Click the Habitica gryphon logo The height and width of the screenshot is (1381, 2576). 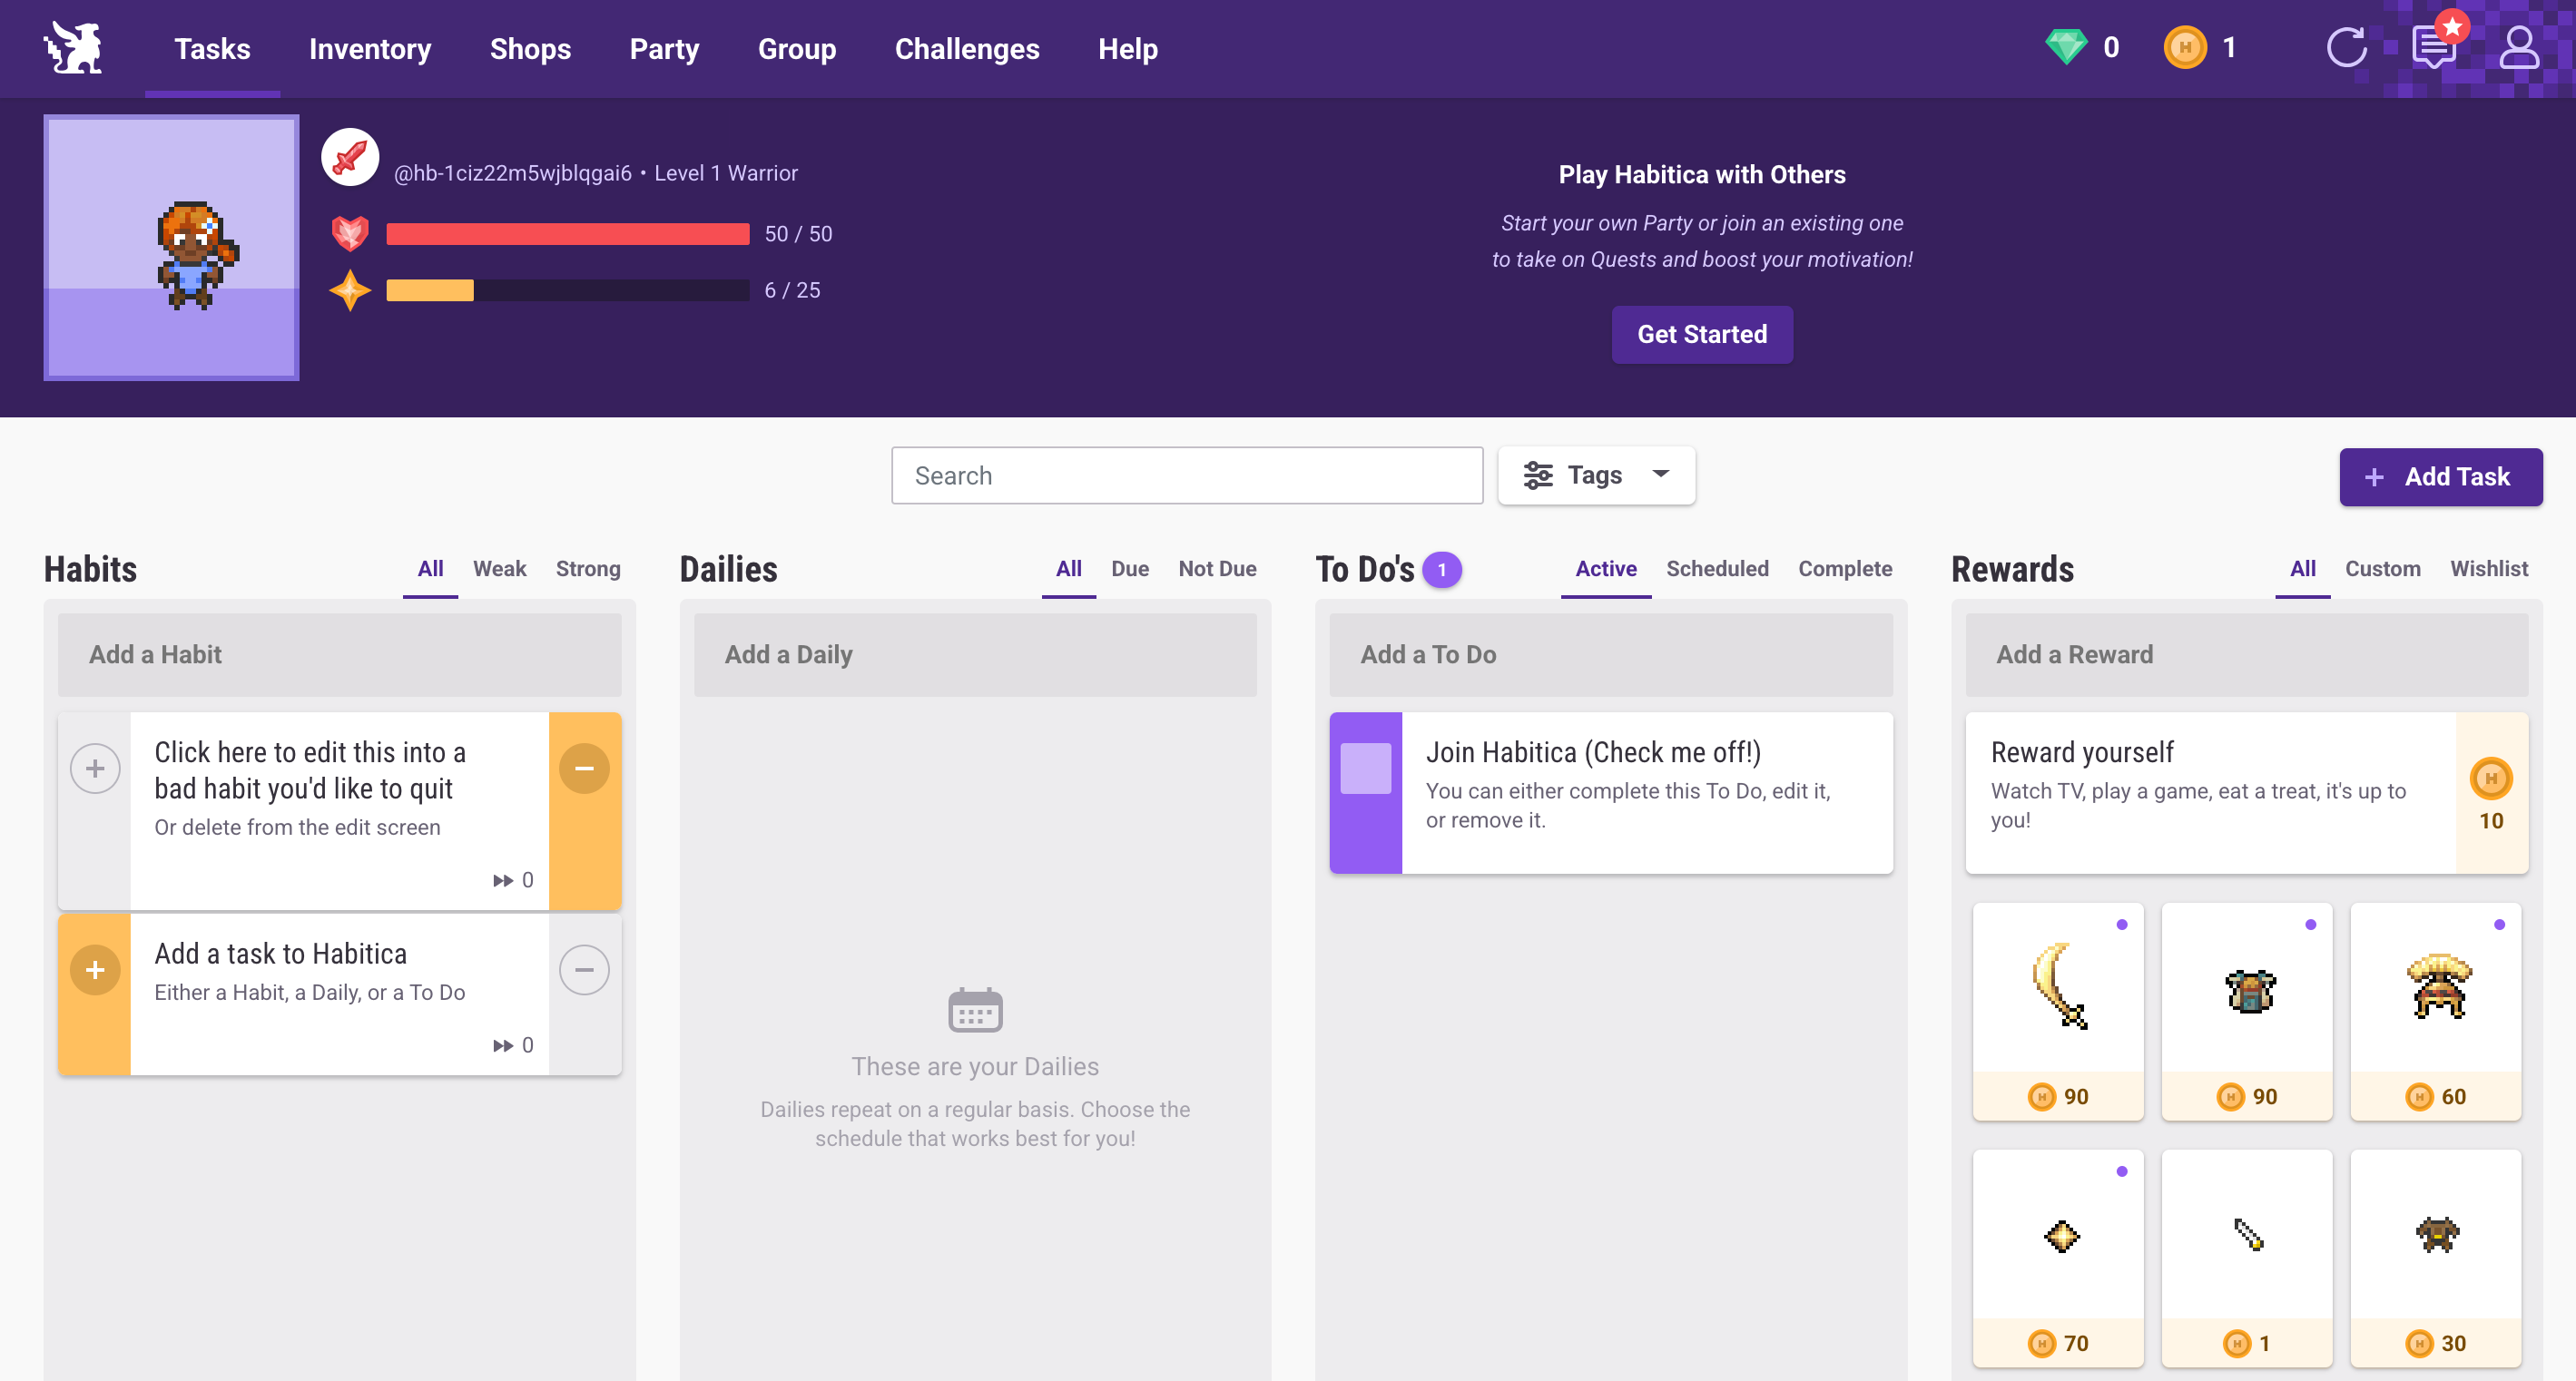pyautogui.click(x=73, y=48)
